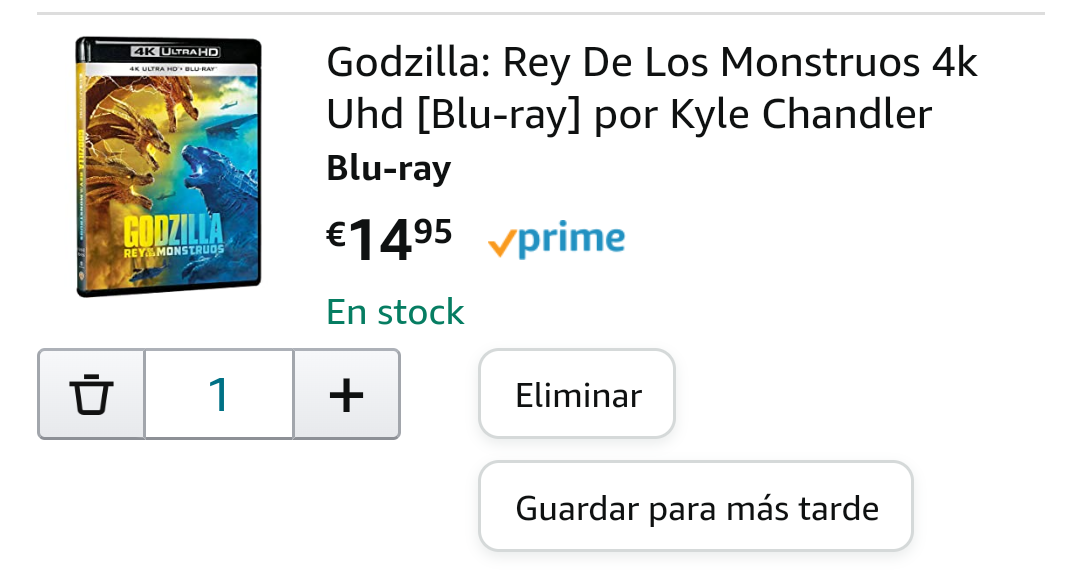The height and width of the screenshot is (579, 1075).
Task: Open the Godzilla Blu-ray cover thumbnail
Action: (168, 167)
